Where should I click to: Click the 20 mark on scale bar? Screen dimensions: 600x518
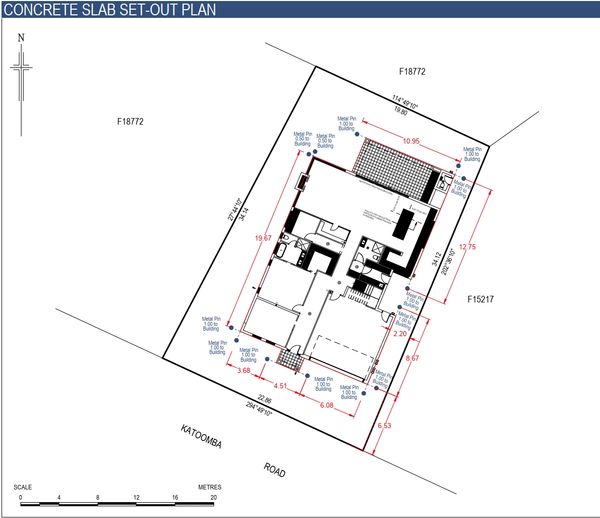[x=214, y=497]
